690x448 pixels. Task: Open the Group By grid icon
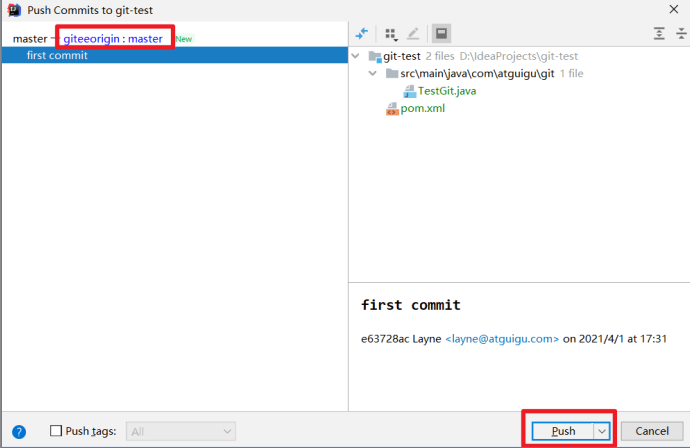(x=391, y=34)
